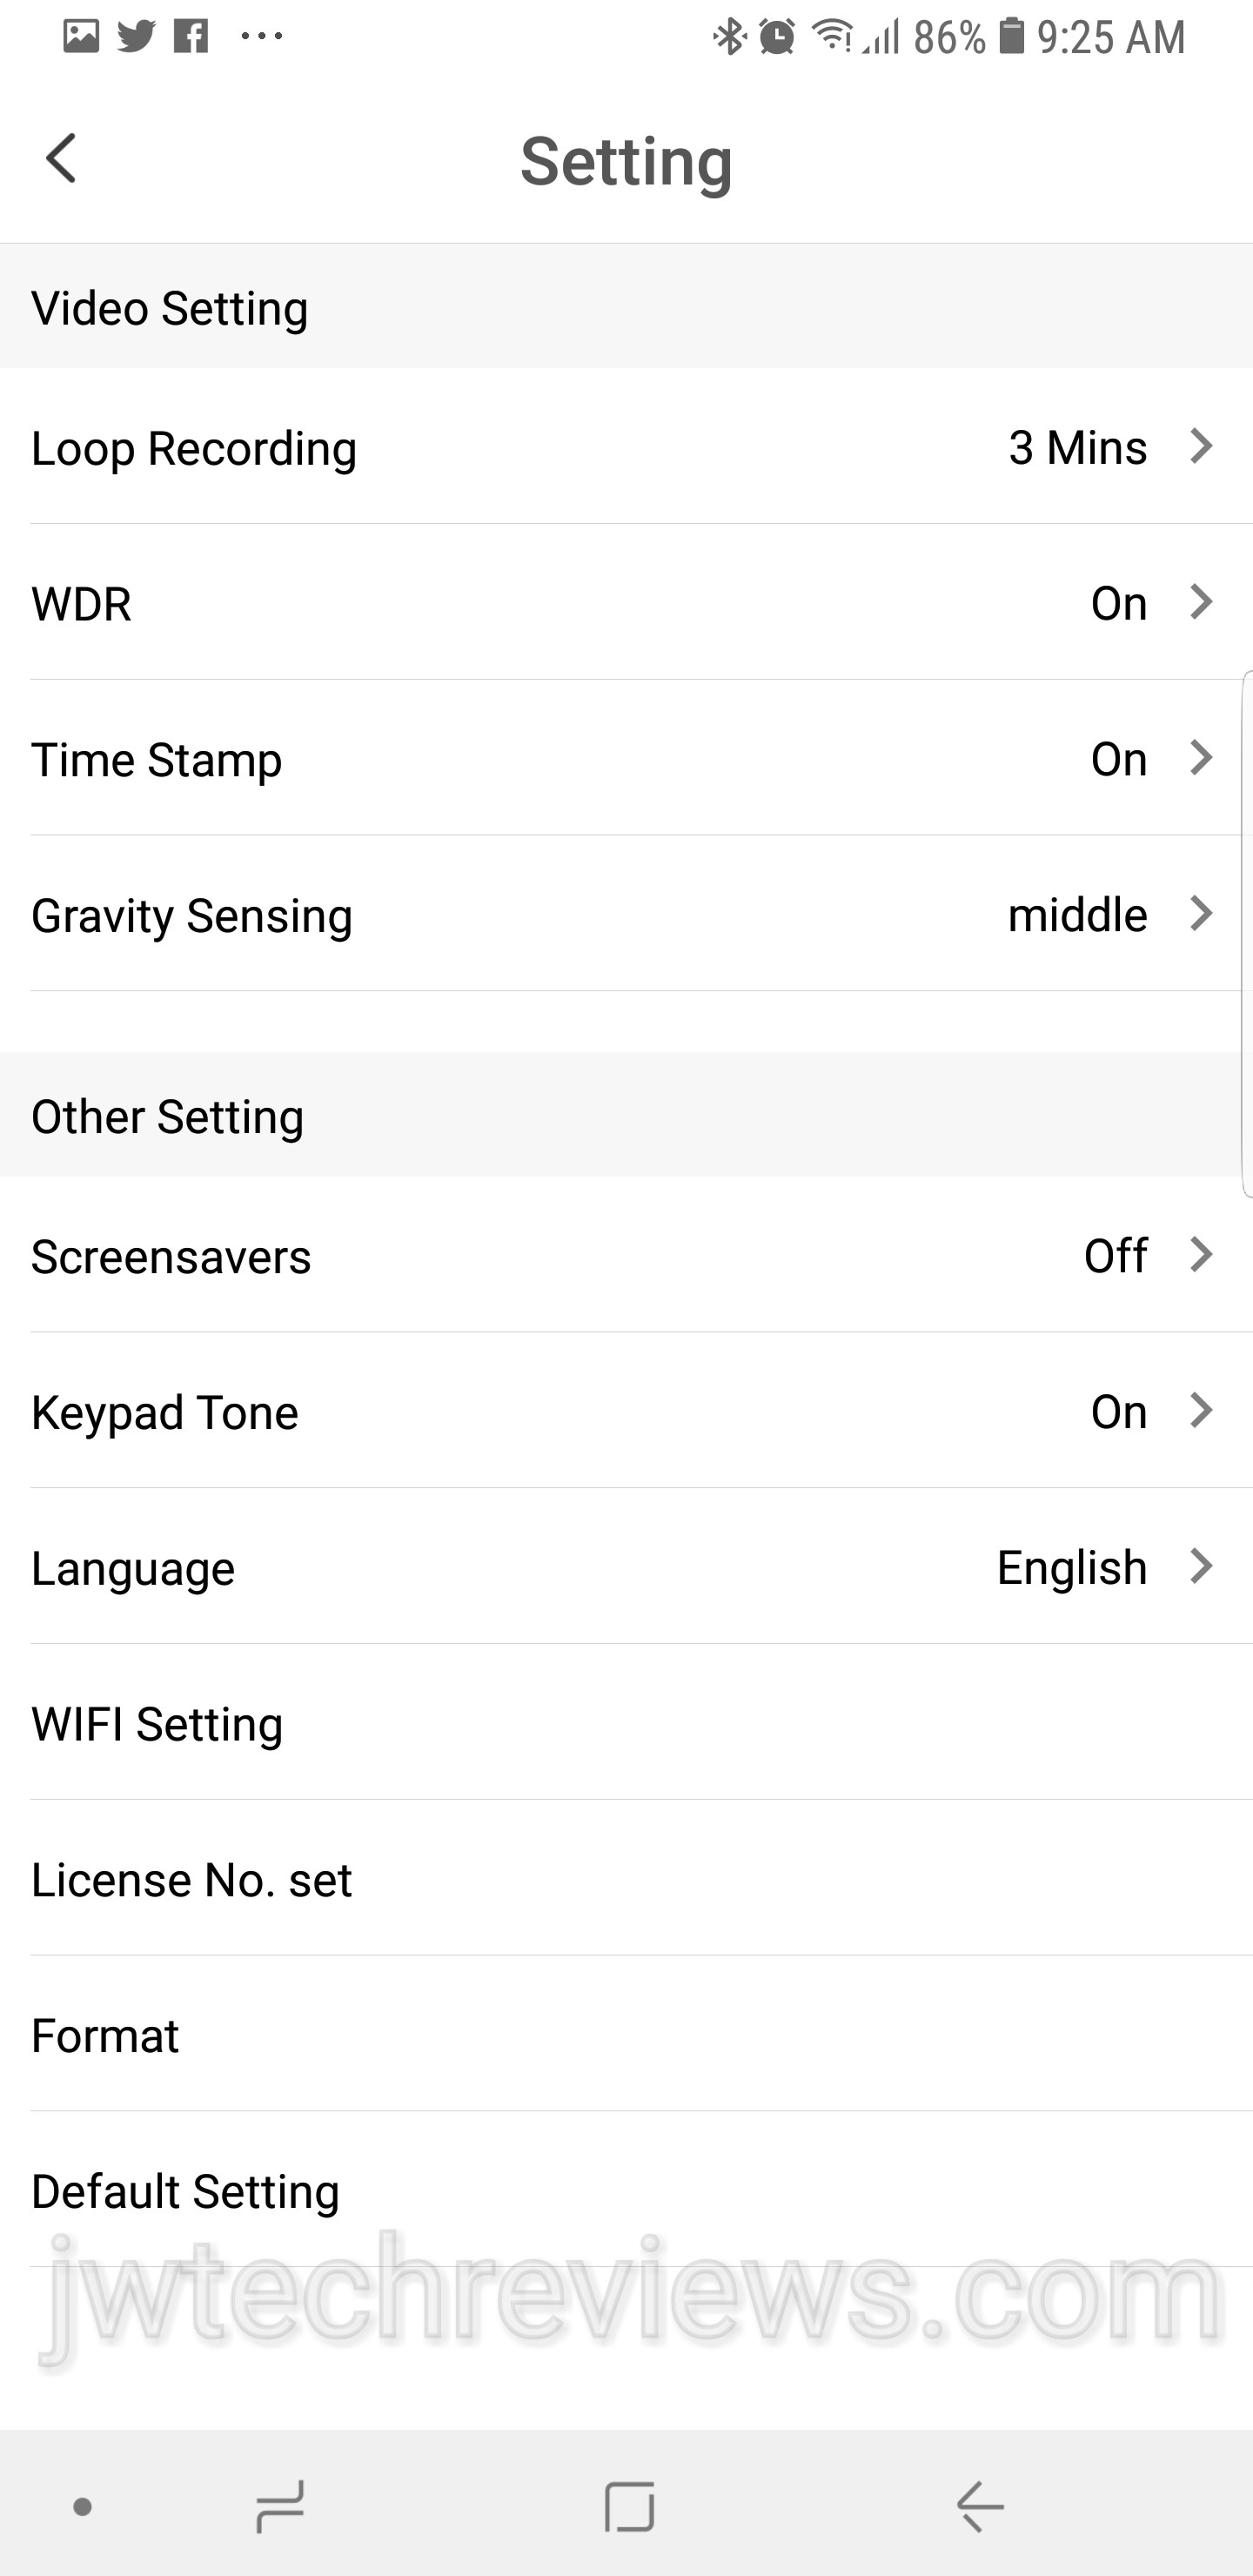Open Gravity Sensing chevron for sensitivity
Image resolution: width=1253 pixels, height=2576 pixels.
pyautogui.click(x=1200, y=914)
